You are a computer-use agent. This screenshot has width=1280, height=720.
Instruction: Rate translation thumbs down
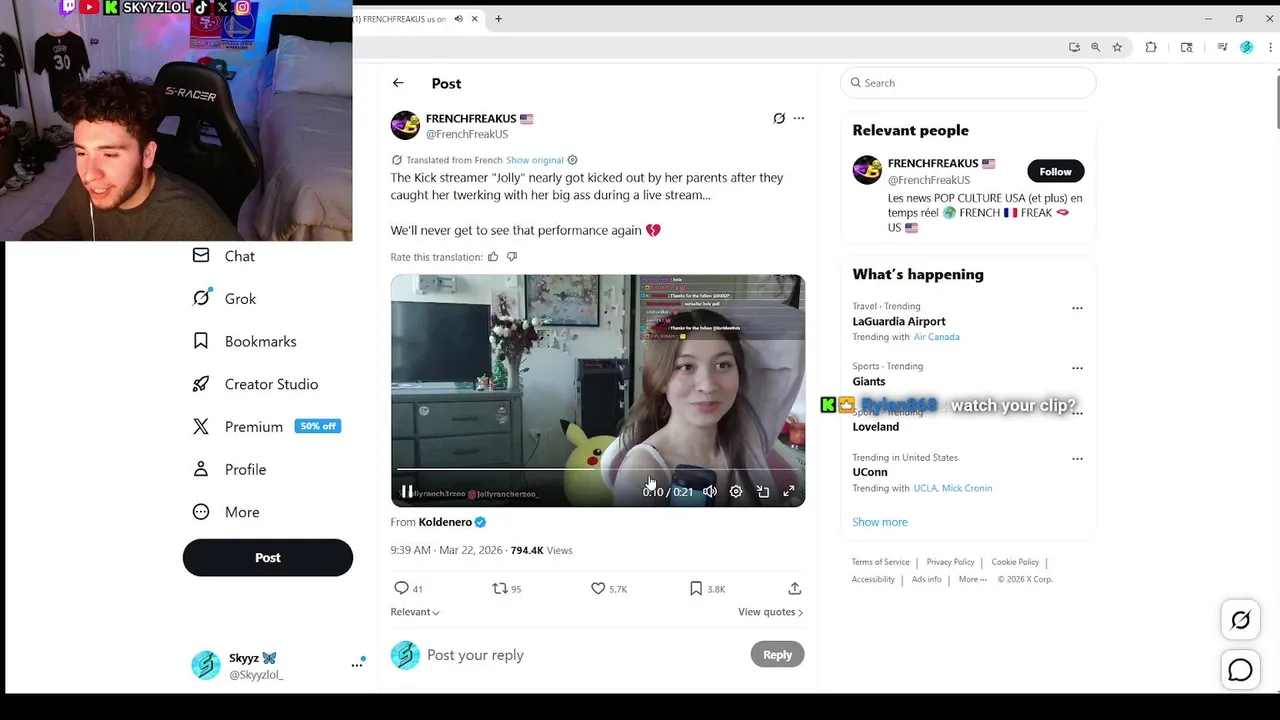[x=512, y=257]
